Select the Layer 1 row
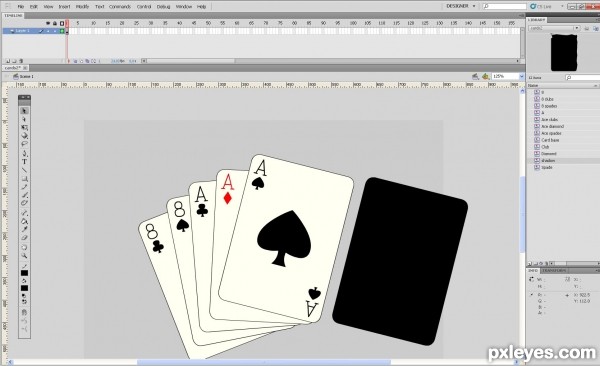600x366 pixels. coord(34,31)
